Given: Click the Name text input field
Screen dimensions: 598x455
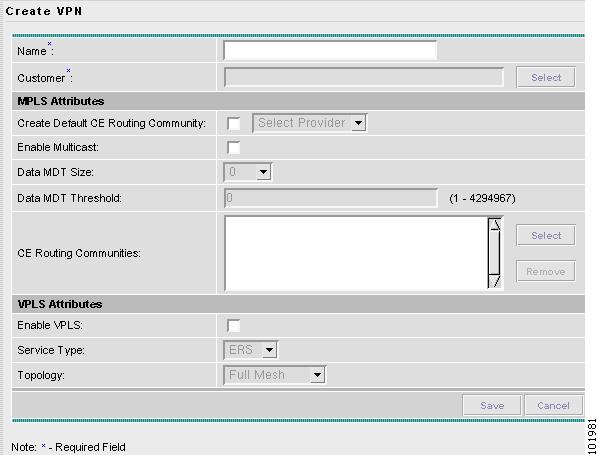Looking at the screenshot, I should 330,50.
